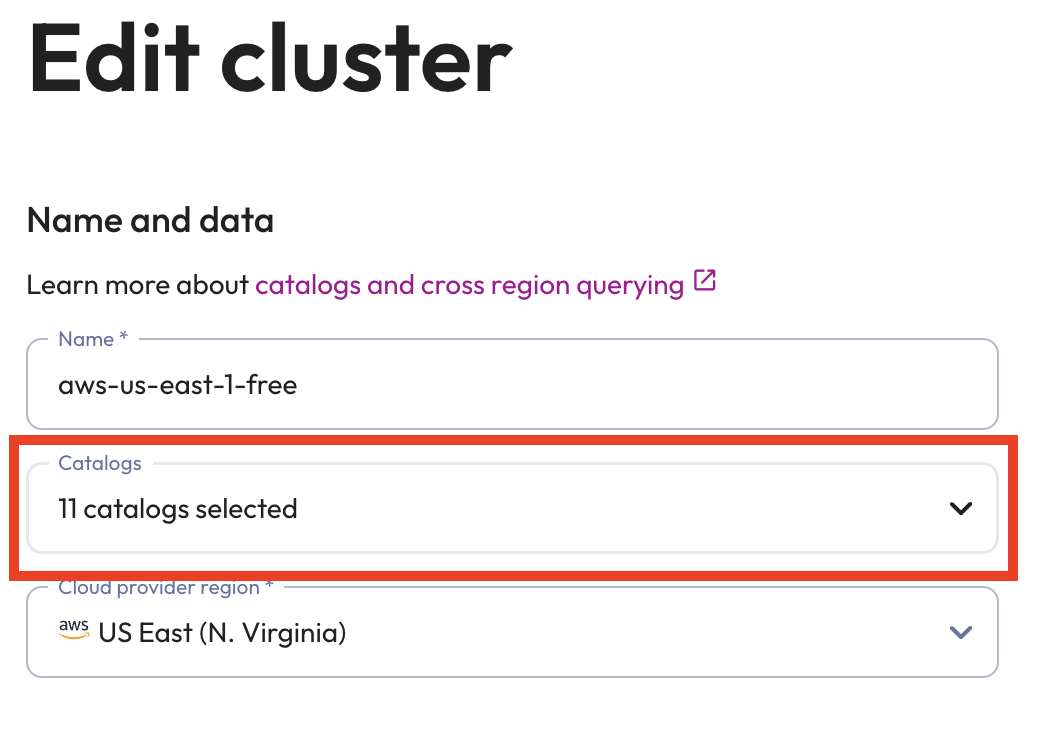Click the "Name *" field label
The image size is (1050, 752).
[x=93, y=340]
